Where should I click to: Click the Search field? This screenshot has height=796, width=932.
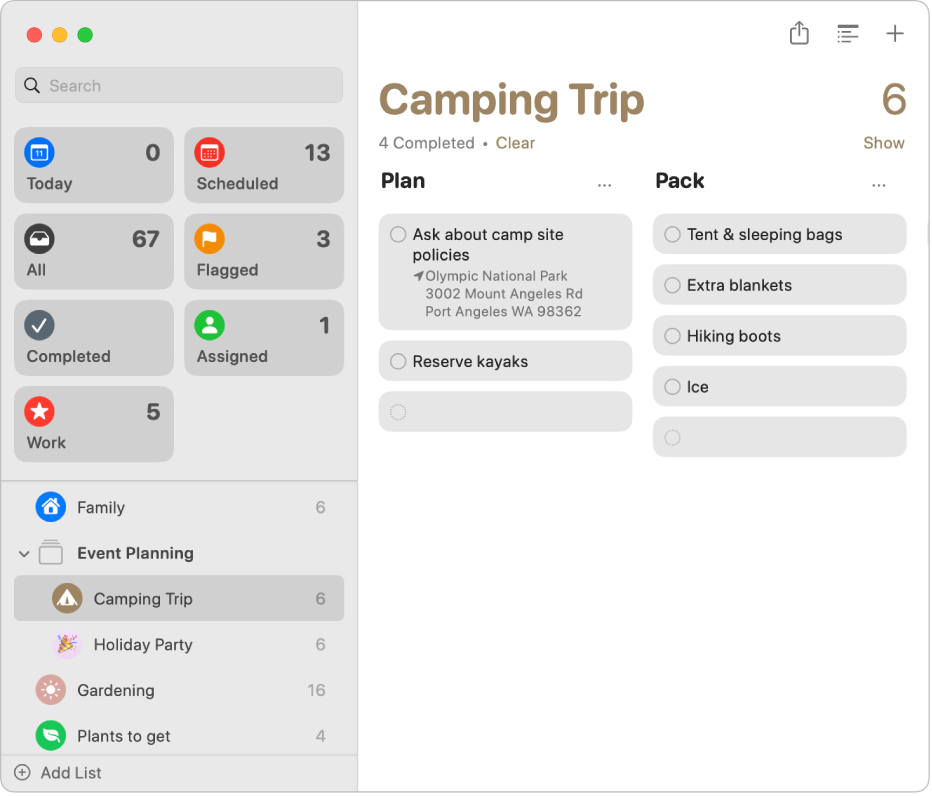(180, 86)
